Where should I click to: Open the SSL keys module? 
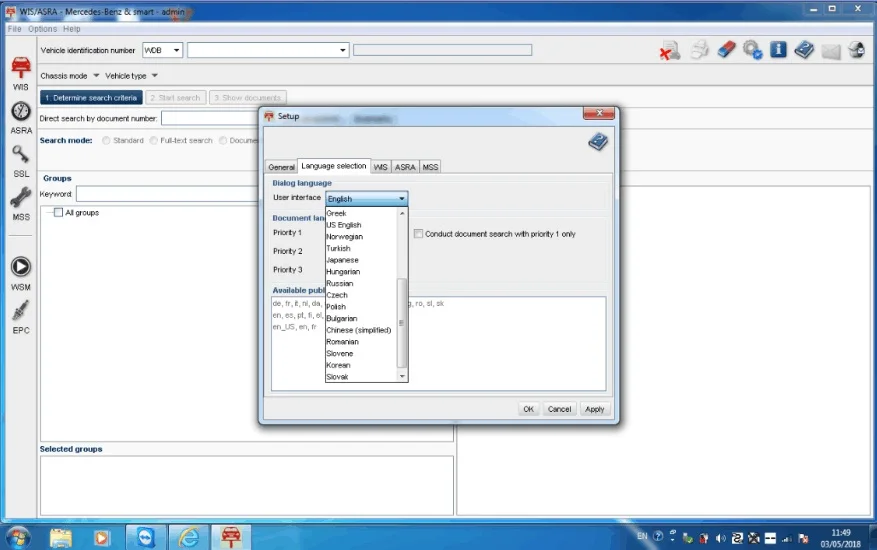[21, 161]
